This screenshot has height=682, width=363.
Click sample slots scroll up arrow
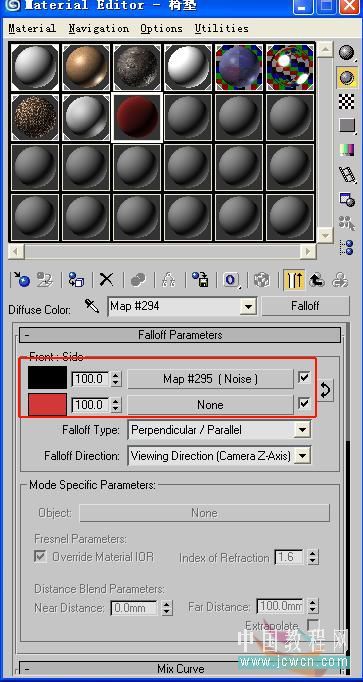(x=324, y=50)
